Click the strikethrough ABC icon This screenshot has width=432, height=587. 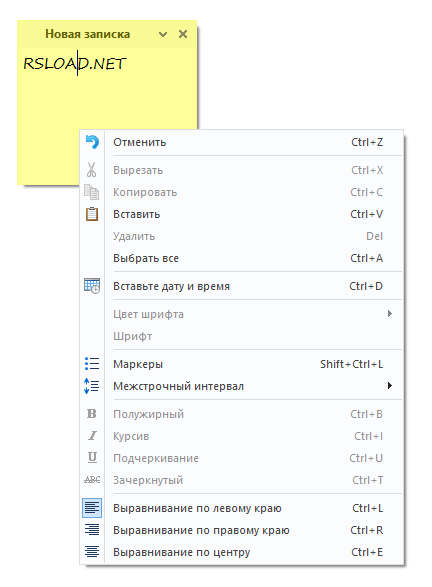click(x=92, y=480)
